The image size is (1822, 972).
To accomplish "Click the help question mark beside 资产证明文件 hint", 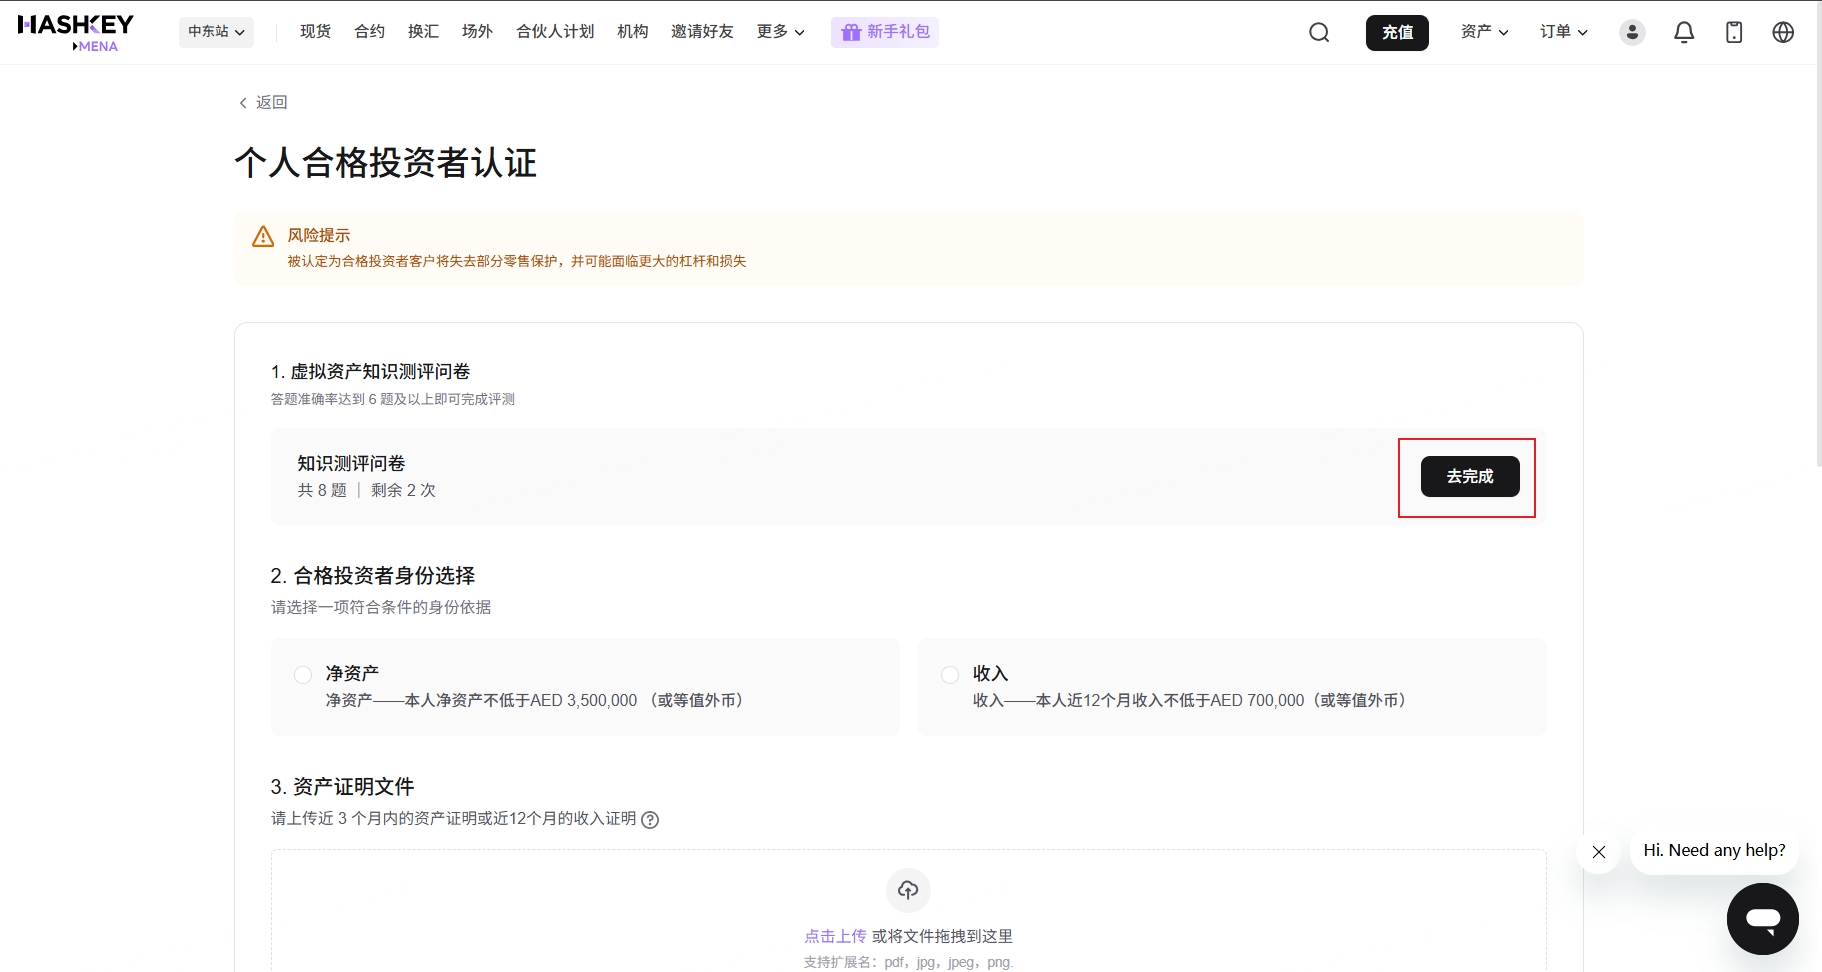I will point(650,820).
